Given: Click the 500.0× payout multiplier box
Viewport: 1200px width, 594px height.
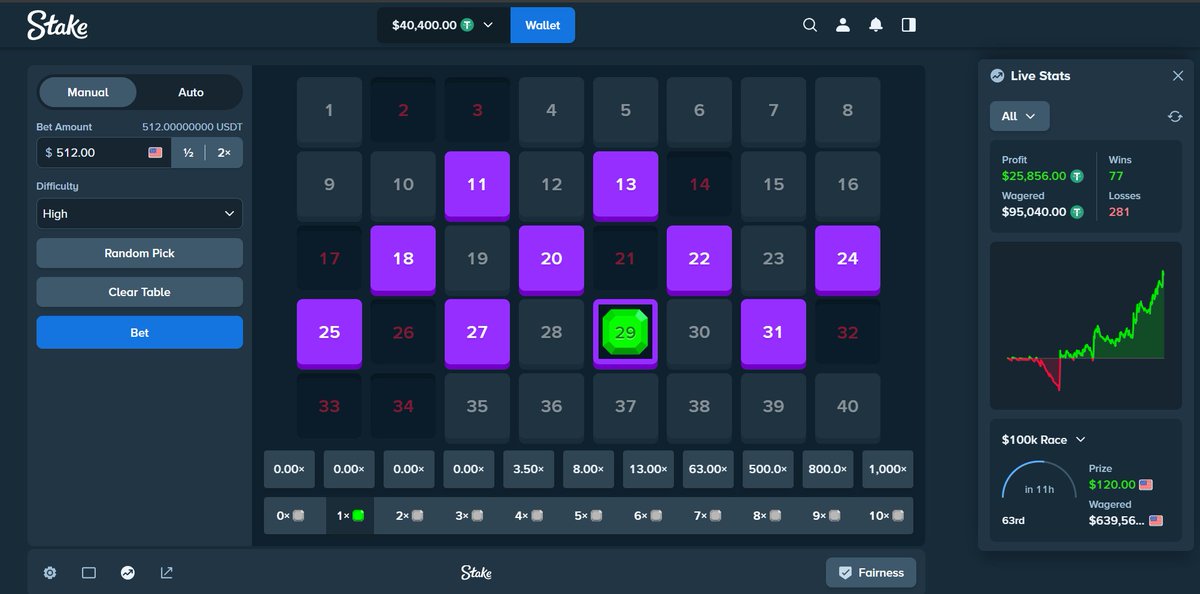Looking at the screenshot, I should [767, 469].
